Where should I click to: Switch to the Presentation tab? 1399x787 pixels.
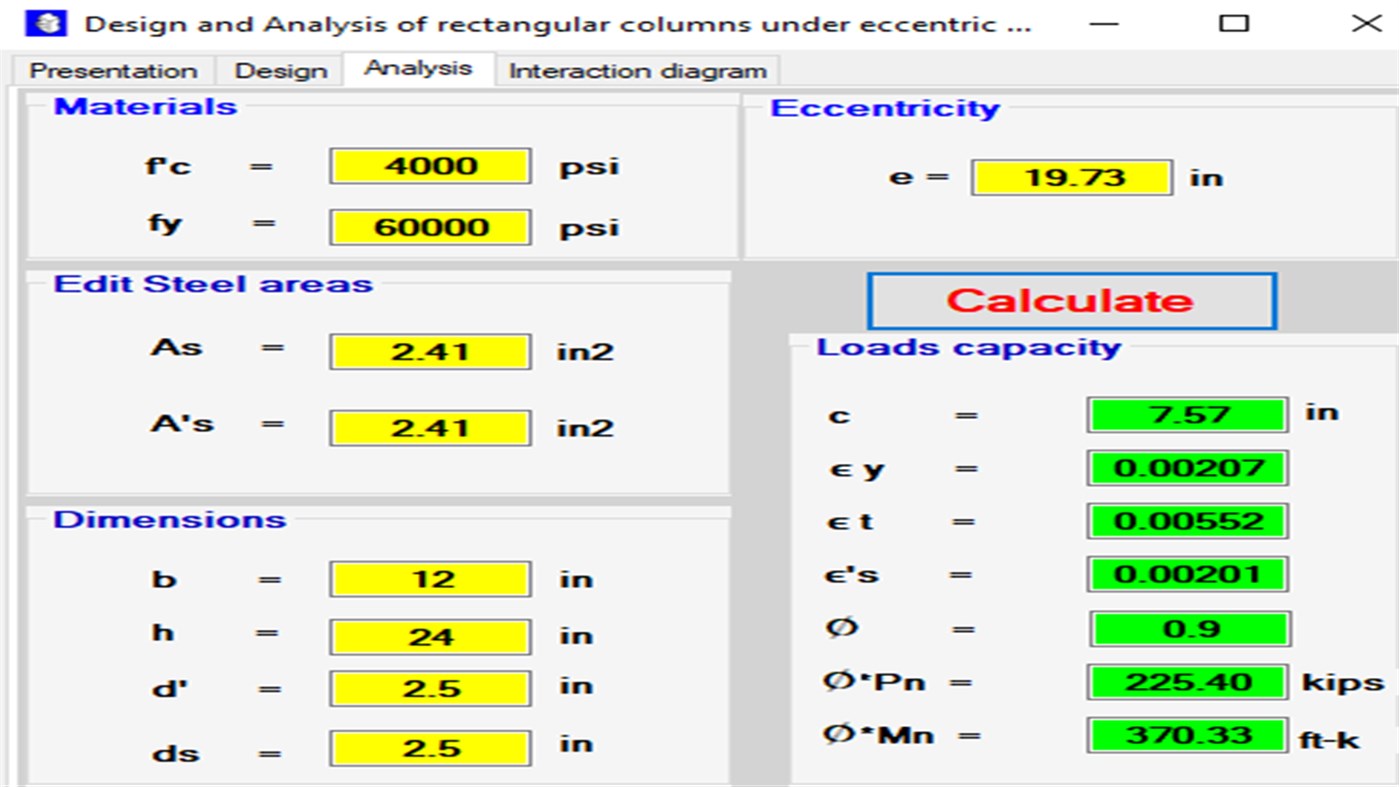(112, 70)
